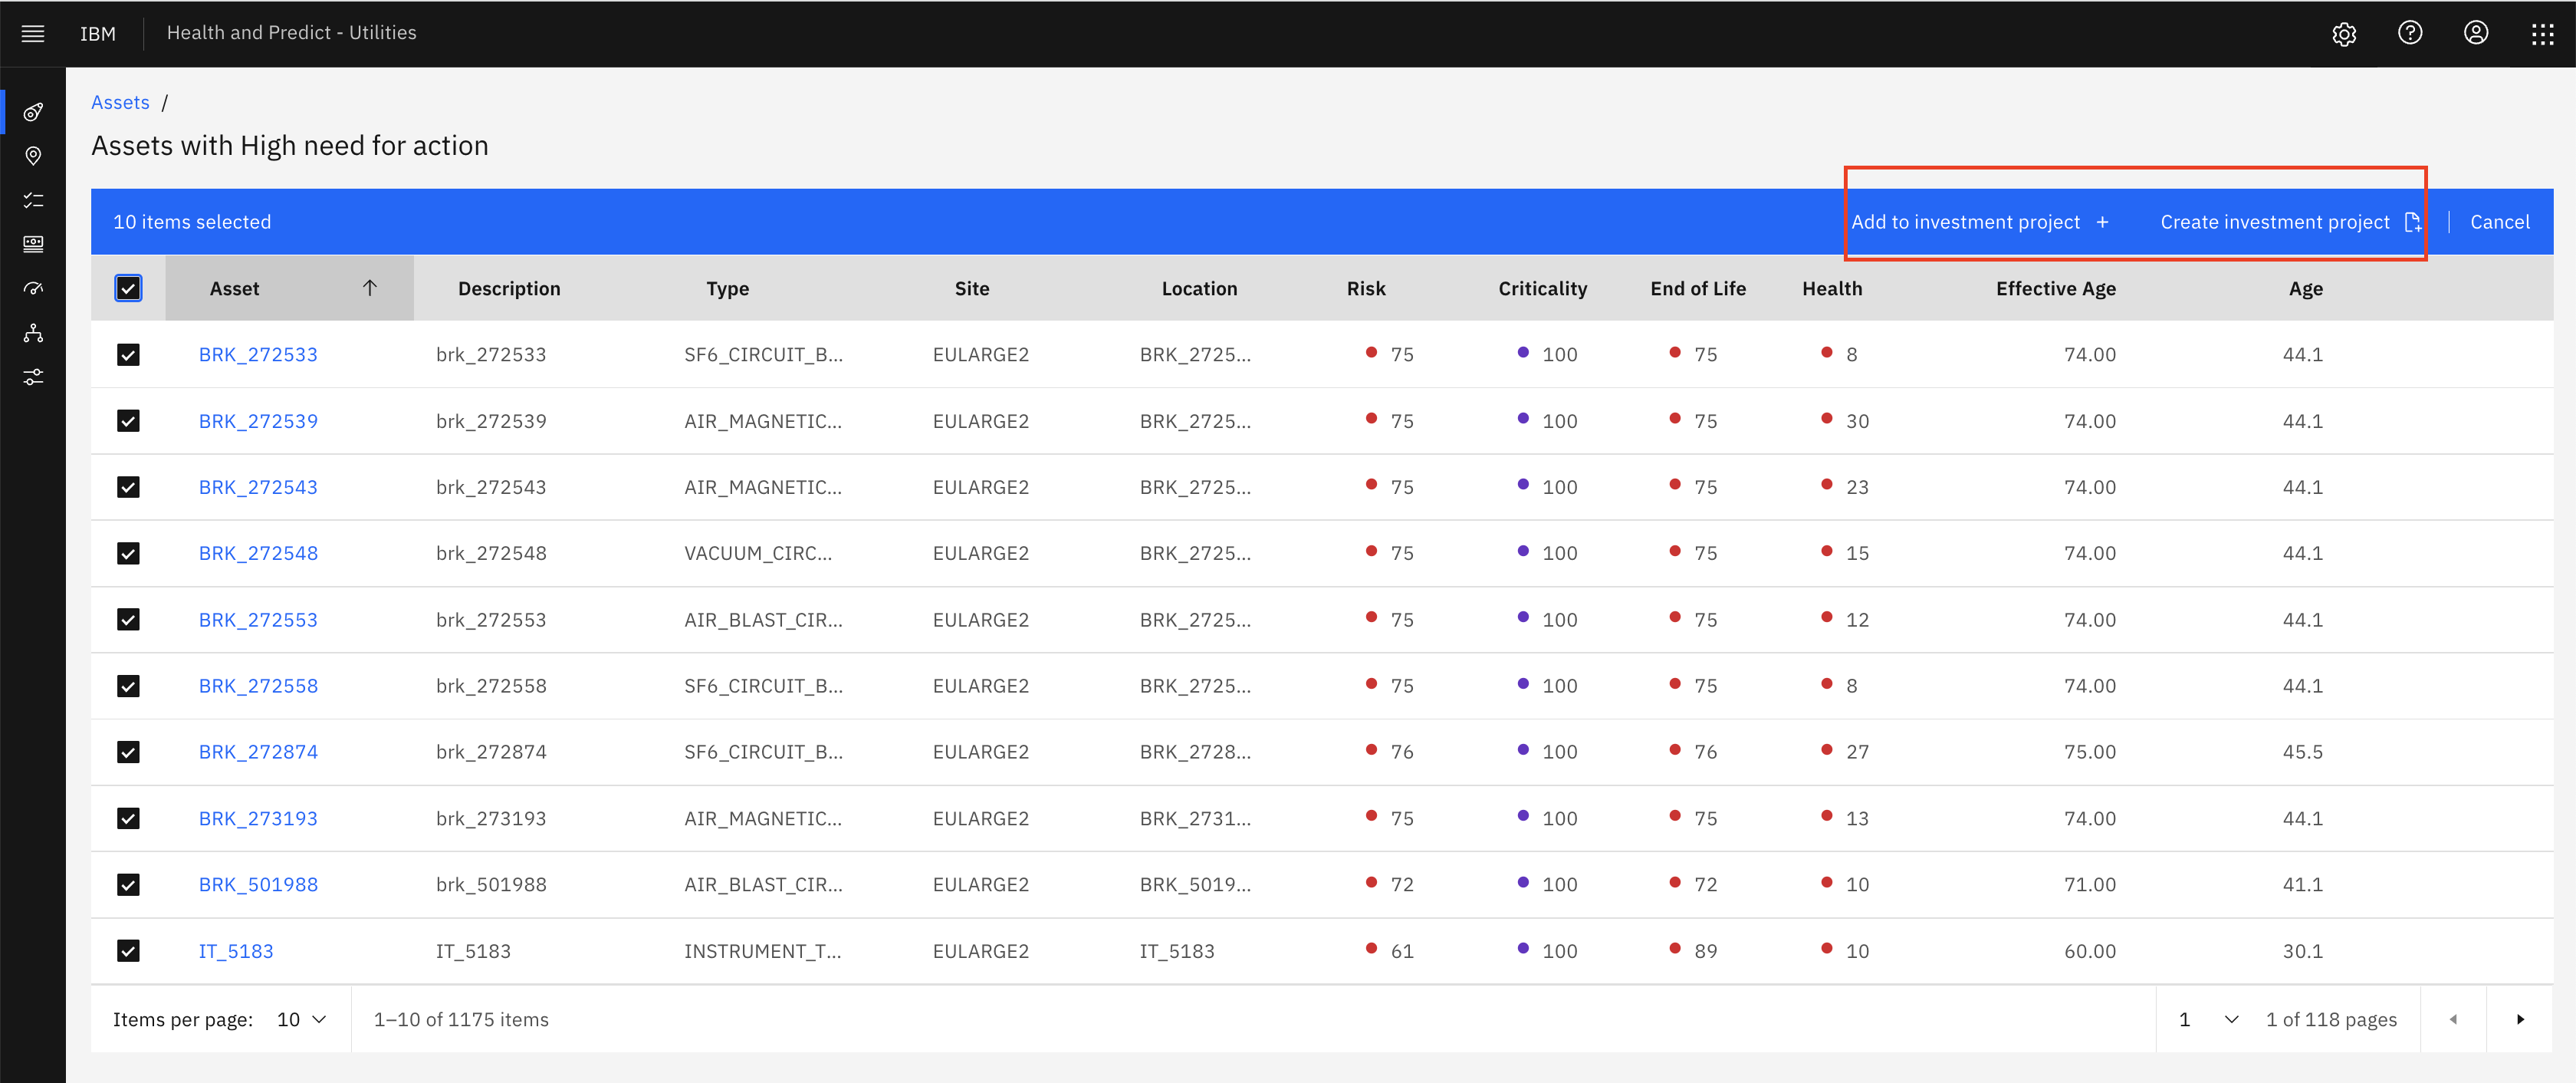Open the settings gear icon

click(2344, 34)
